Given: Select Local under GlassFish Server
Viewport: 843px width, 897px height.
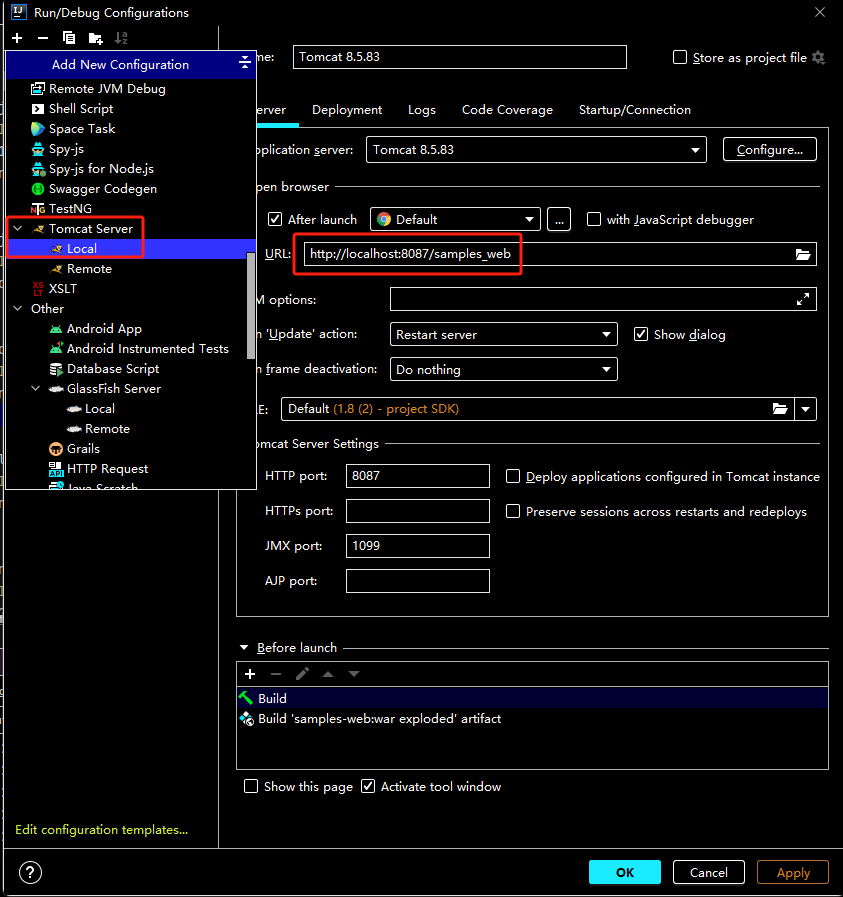Looking at the screenshot, I should click(x=100, y=409).
